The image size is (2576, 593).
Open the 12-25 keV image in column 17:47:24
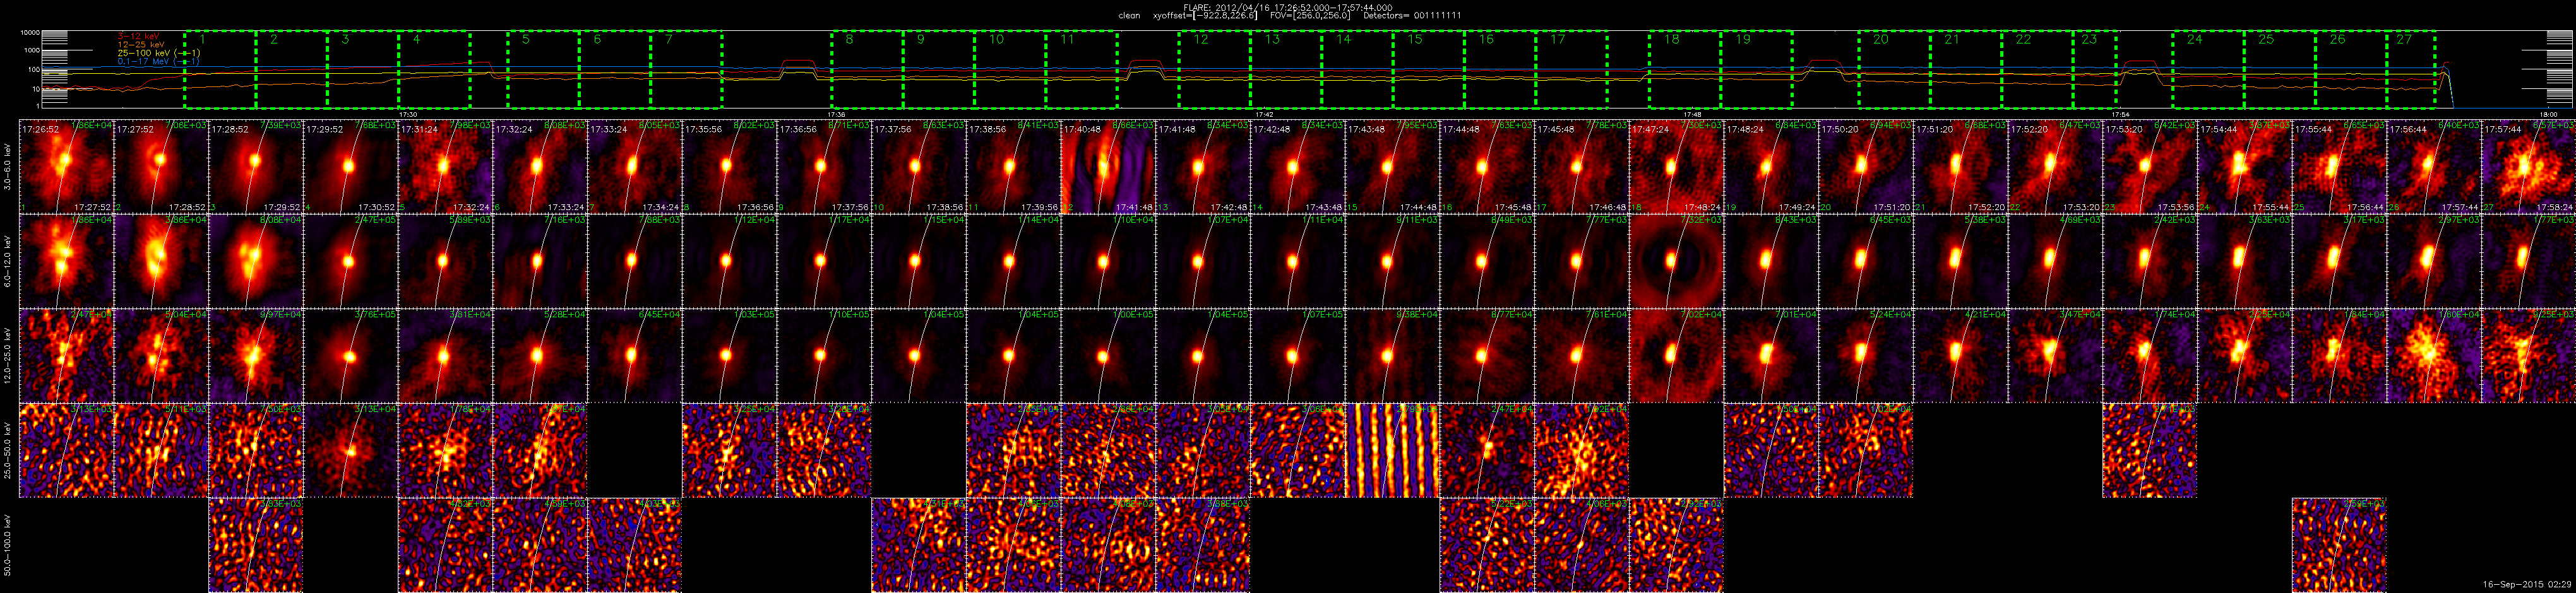[x=1676, y=356]
